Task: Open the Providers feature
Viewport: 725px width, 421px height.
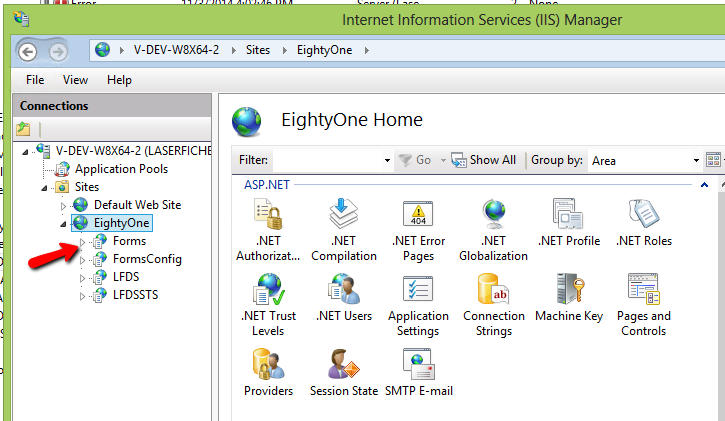Action: pos(268,372)
